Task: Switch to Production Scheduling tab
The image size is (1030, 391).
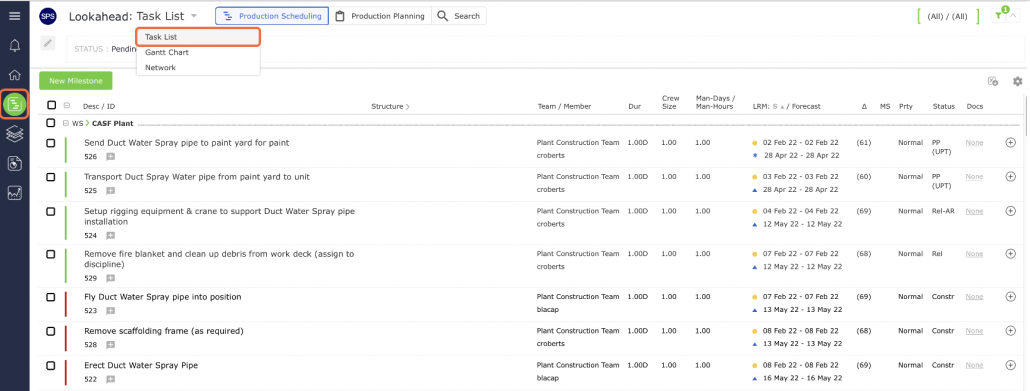Action: coord(272,16)
